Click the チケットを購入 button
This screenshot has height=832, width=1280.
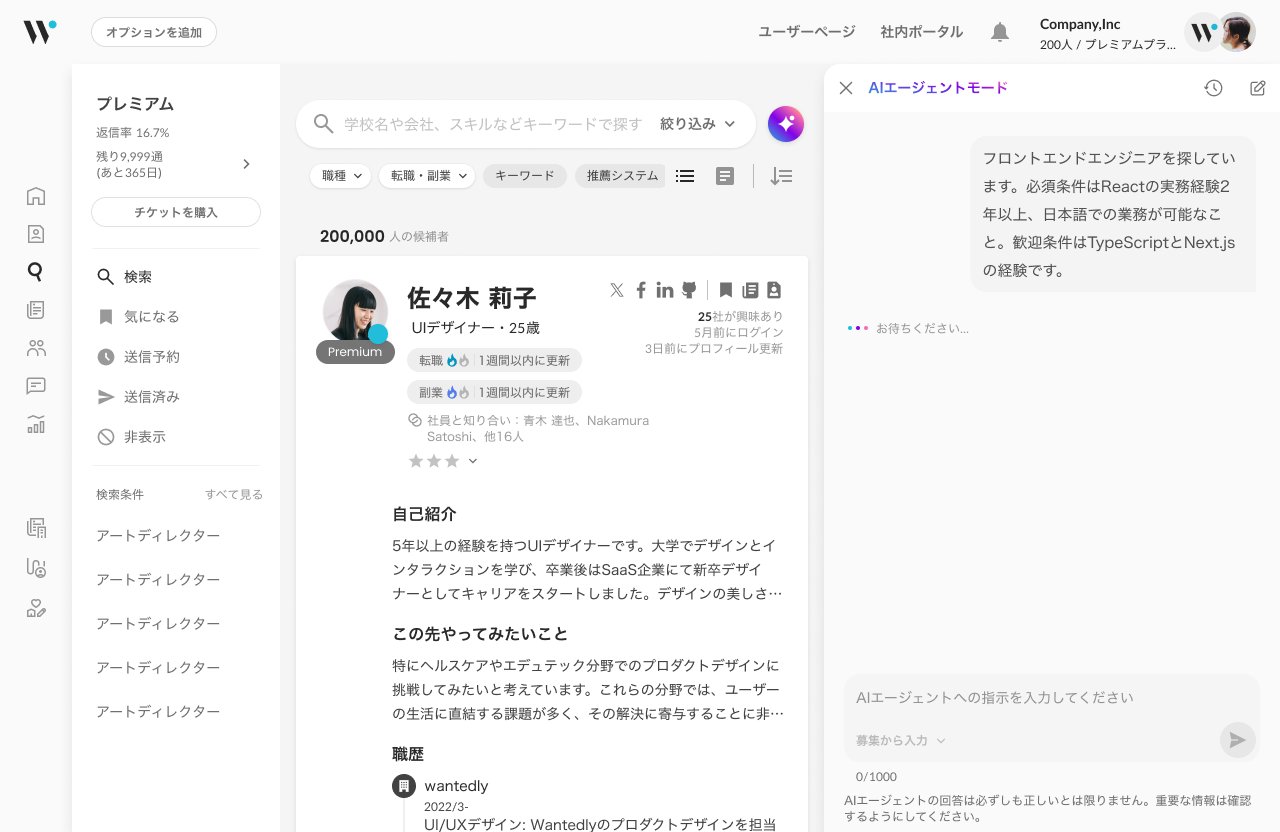pos(176,212)
